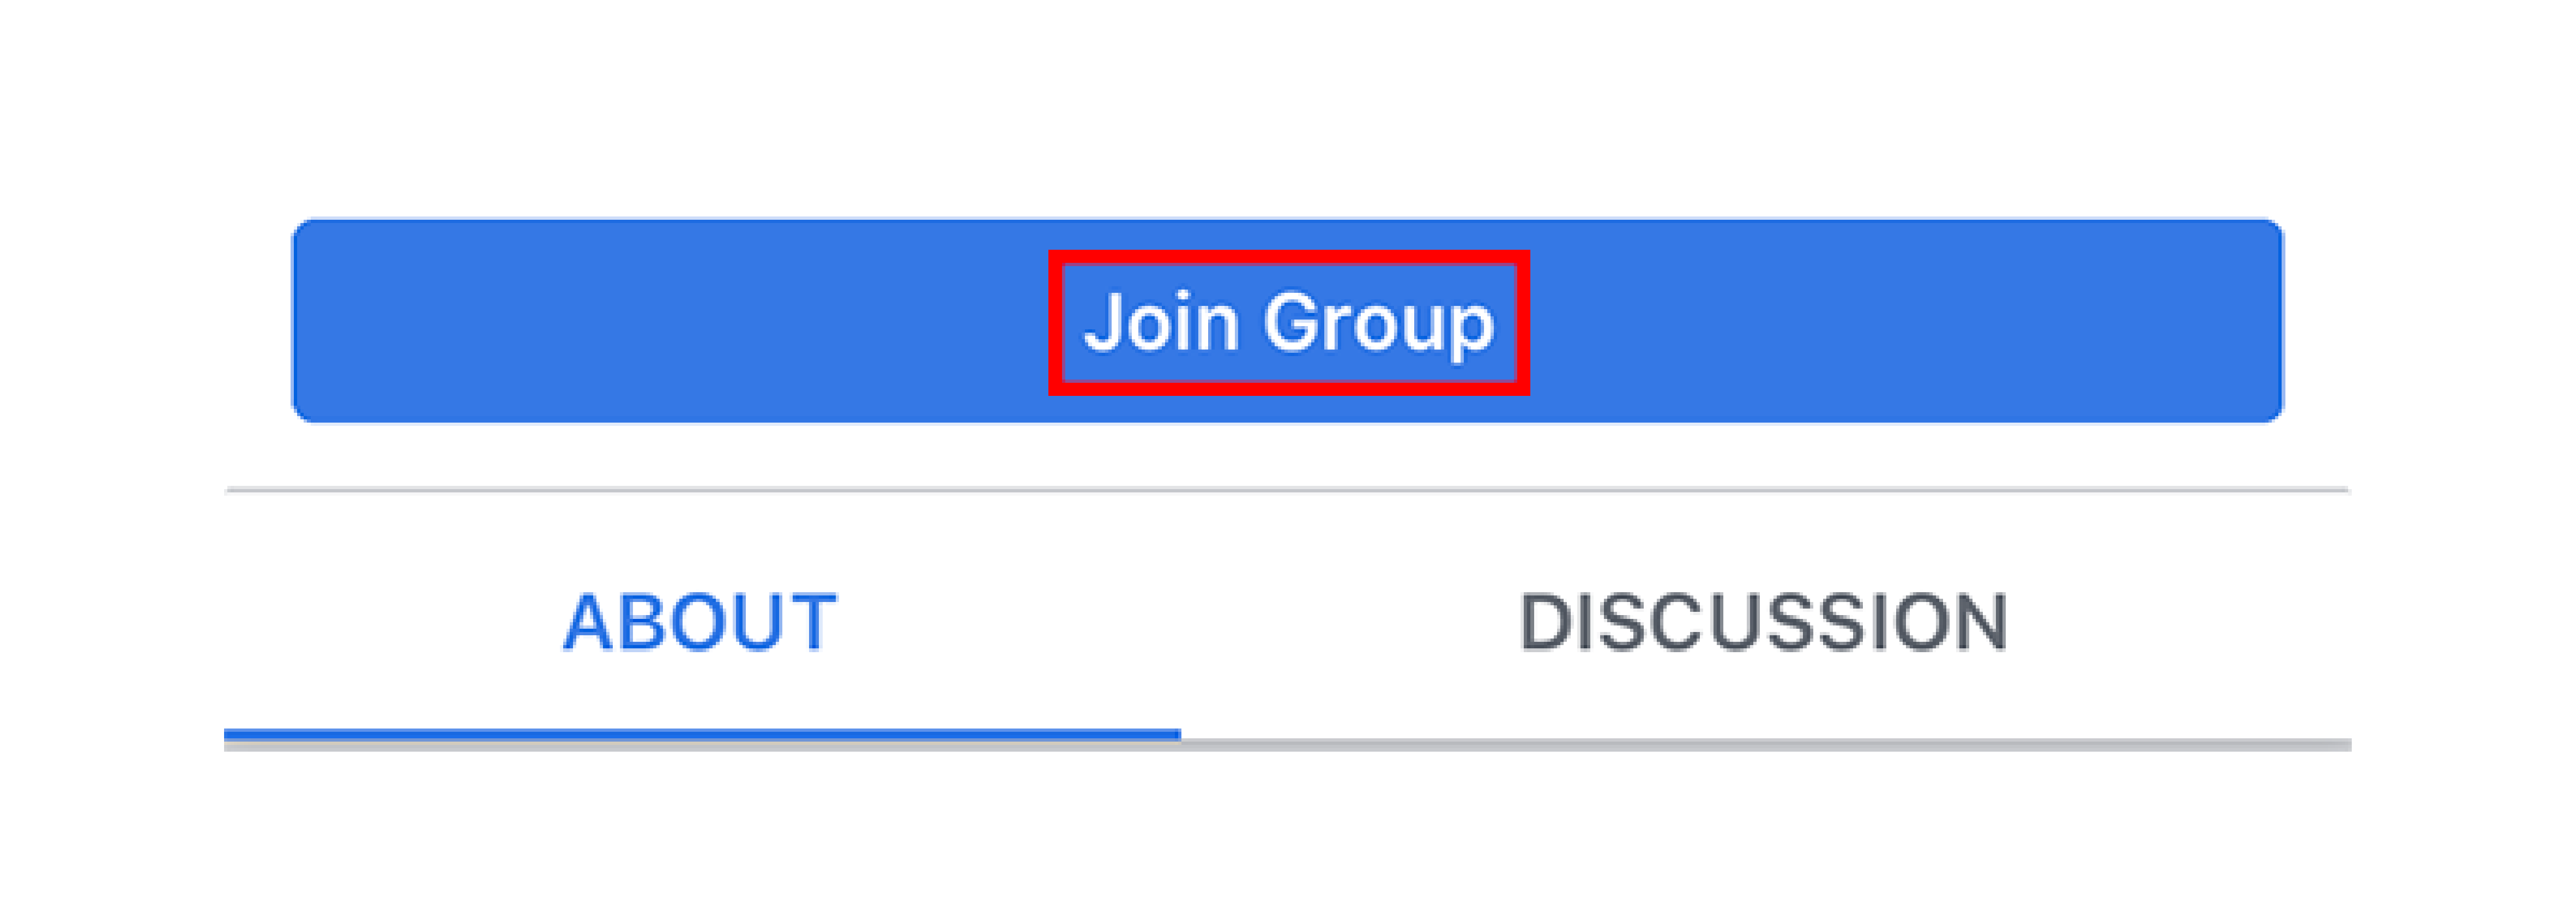
Task: Click the blue underline beneath ABOUT
Action: tap(702, 735)
